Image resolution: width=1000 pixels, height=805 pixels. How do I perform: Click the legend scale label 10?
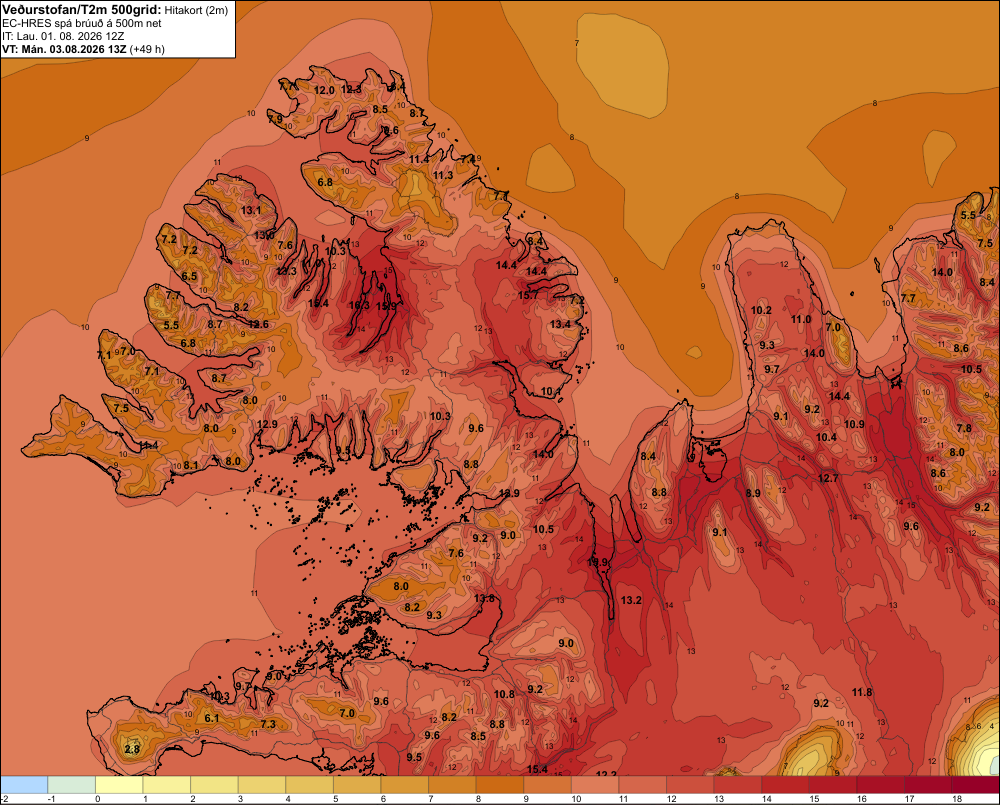point(576,799)
